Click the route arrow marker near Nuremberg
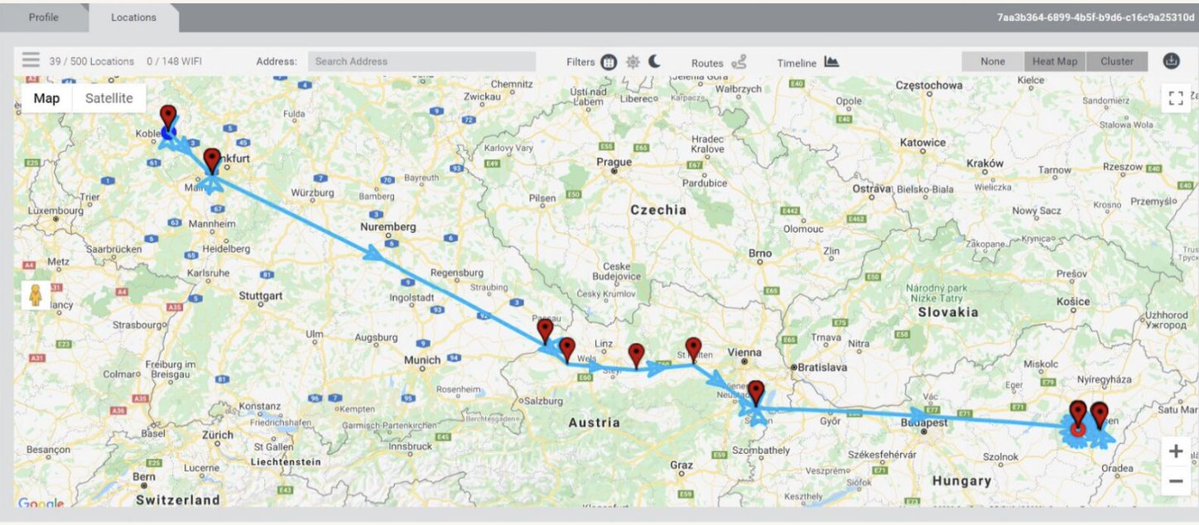The image size is (1199, 525). (373, 254)
